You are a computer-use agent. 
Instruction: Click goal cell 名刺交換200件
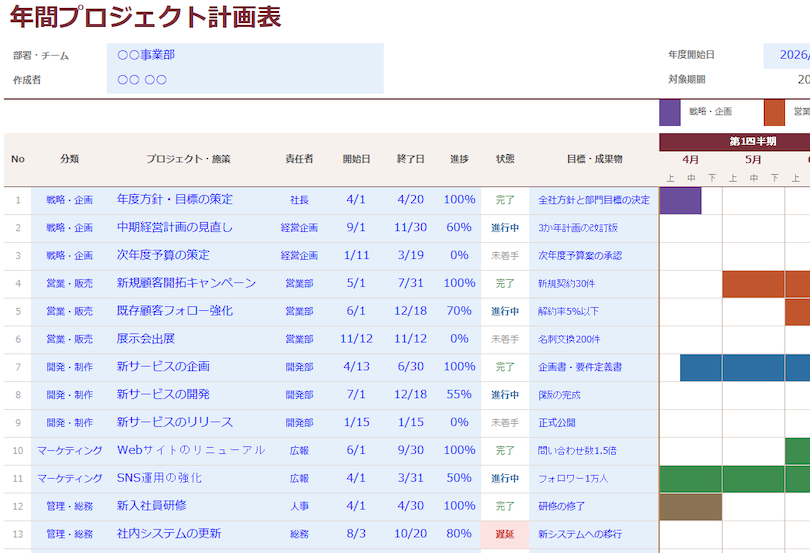pos(594,340)
